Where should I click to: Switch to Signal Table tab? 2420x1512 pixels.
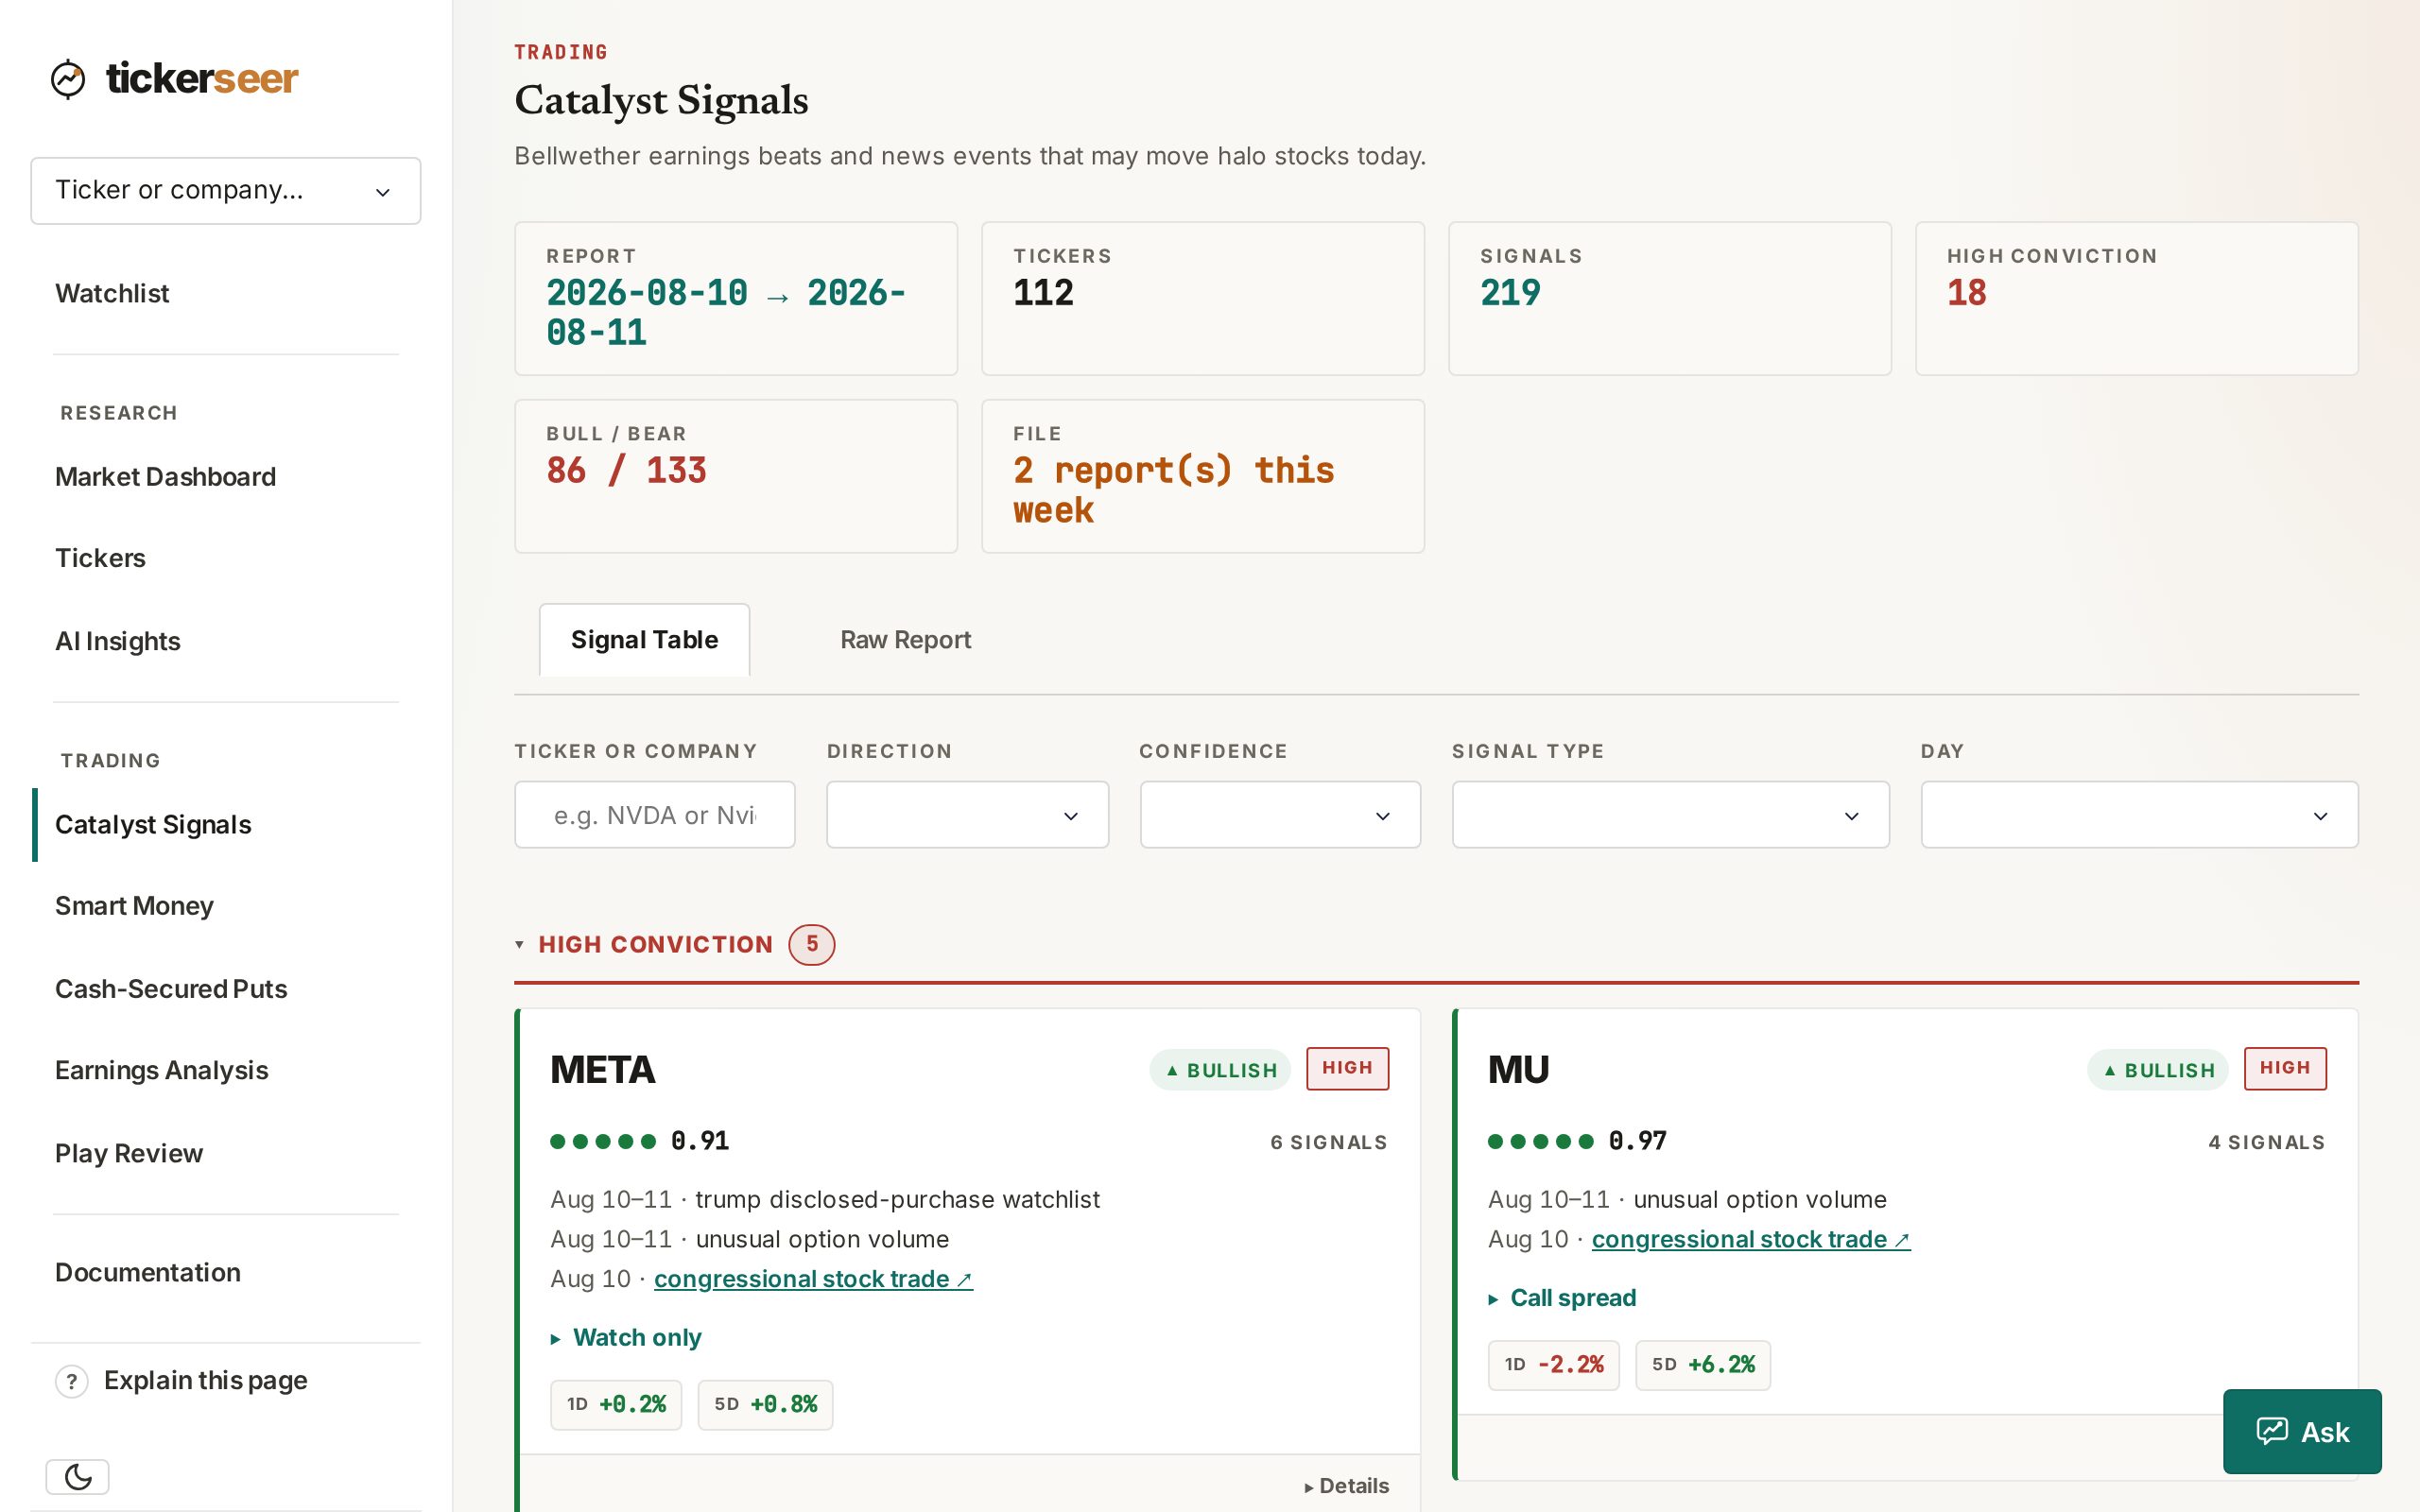644,640
